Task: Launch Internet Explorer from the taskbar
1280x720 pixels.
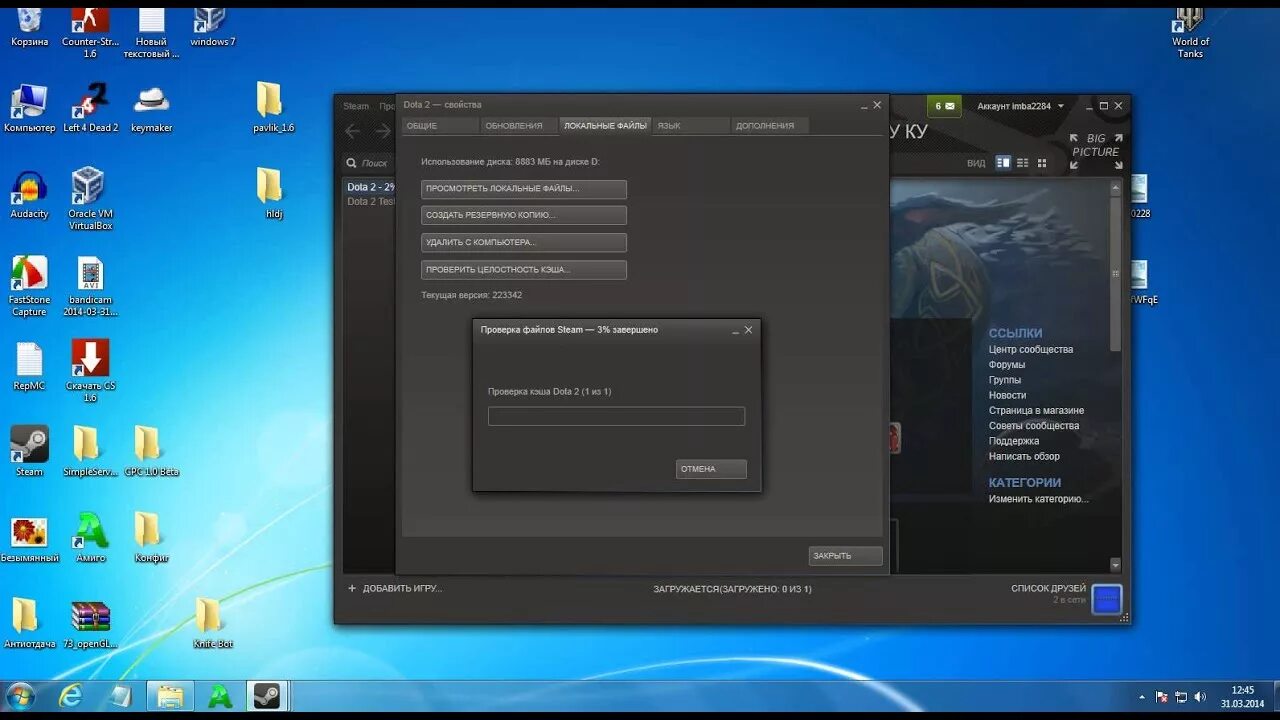Action: [x=71, y=696]
